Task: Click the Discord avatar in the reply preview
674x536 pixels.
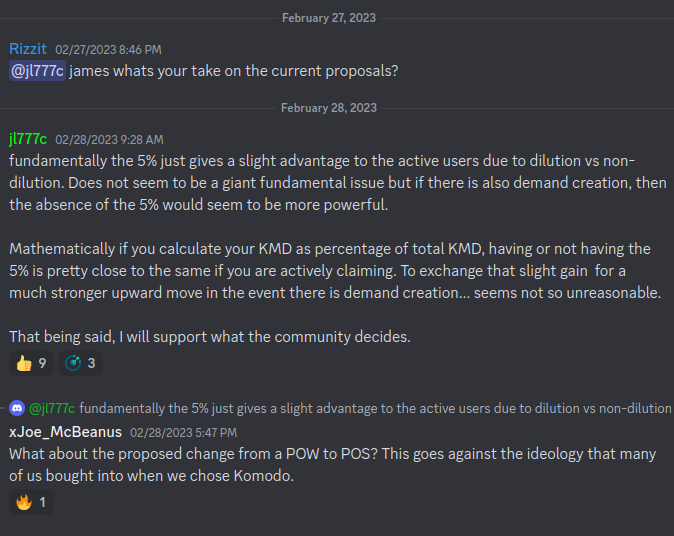Action: click(x=17, y=408)
